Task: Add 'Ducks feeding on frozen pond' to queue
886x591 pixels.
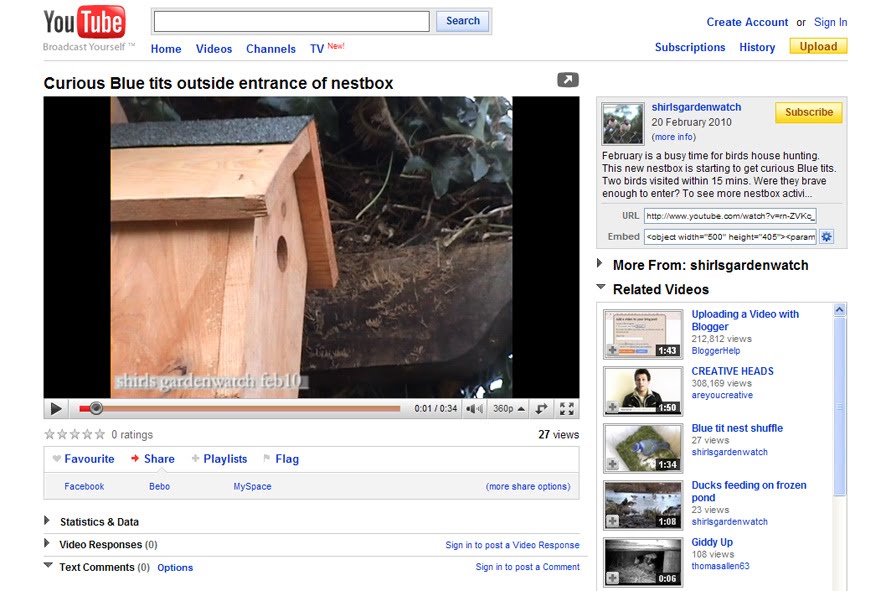Action: click(x=613, y=521)
